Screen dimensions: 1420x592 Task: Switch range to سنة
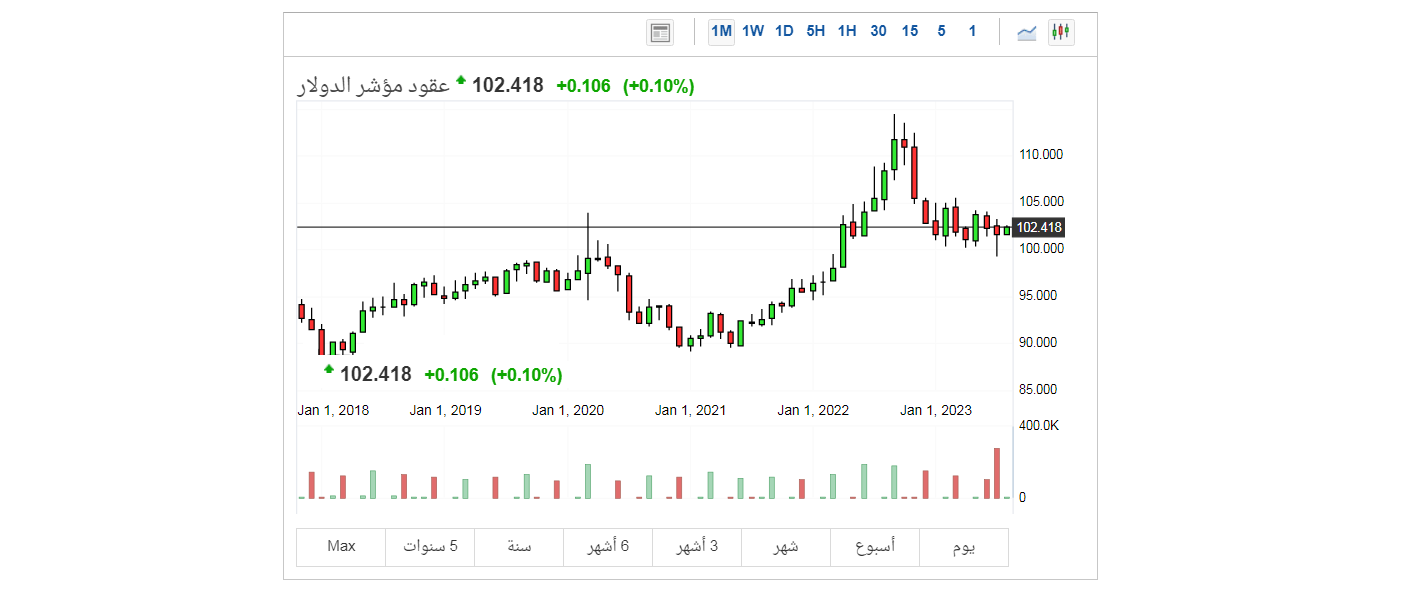pos(519,546)
